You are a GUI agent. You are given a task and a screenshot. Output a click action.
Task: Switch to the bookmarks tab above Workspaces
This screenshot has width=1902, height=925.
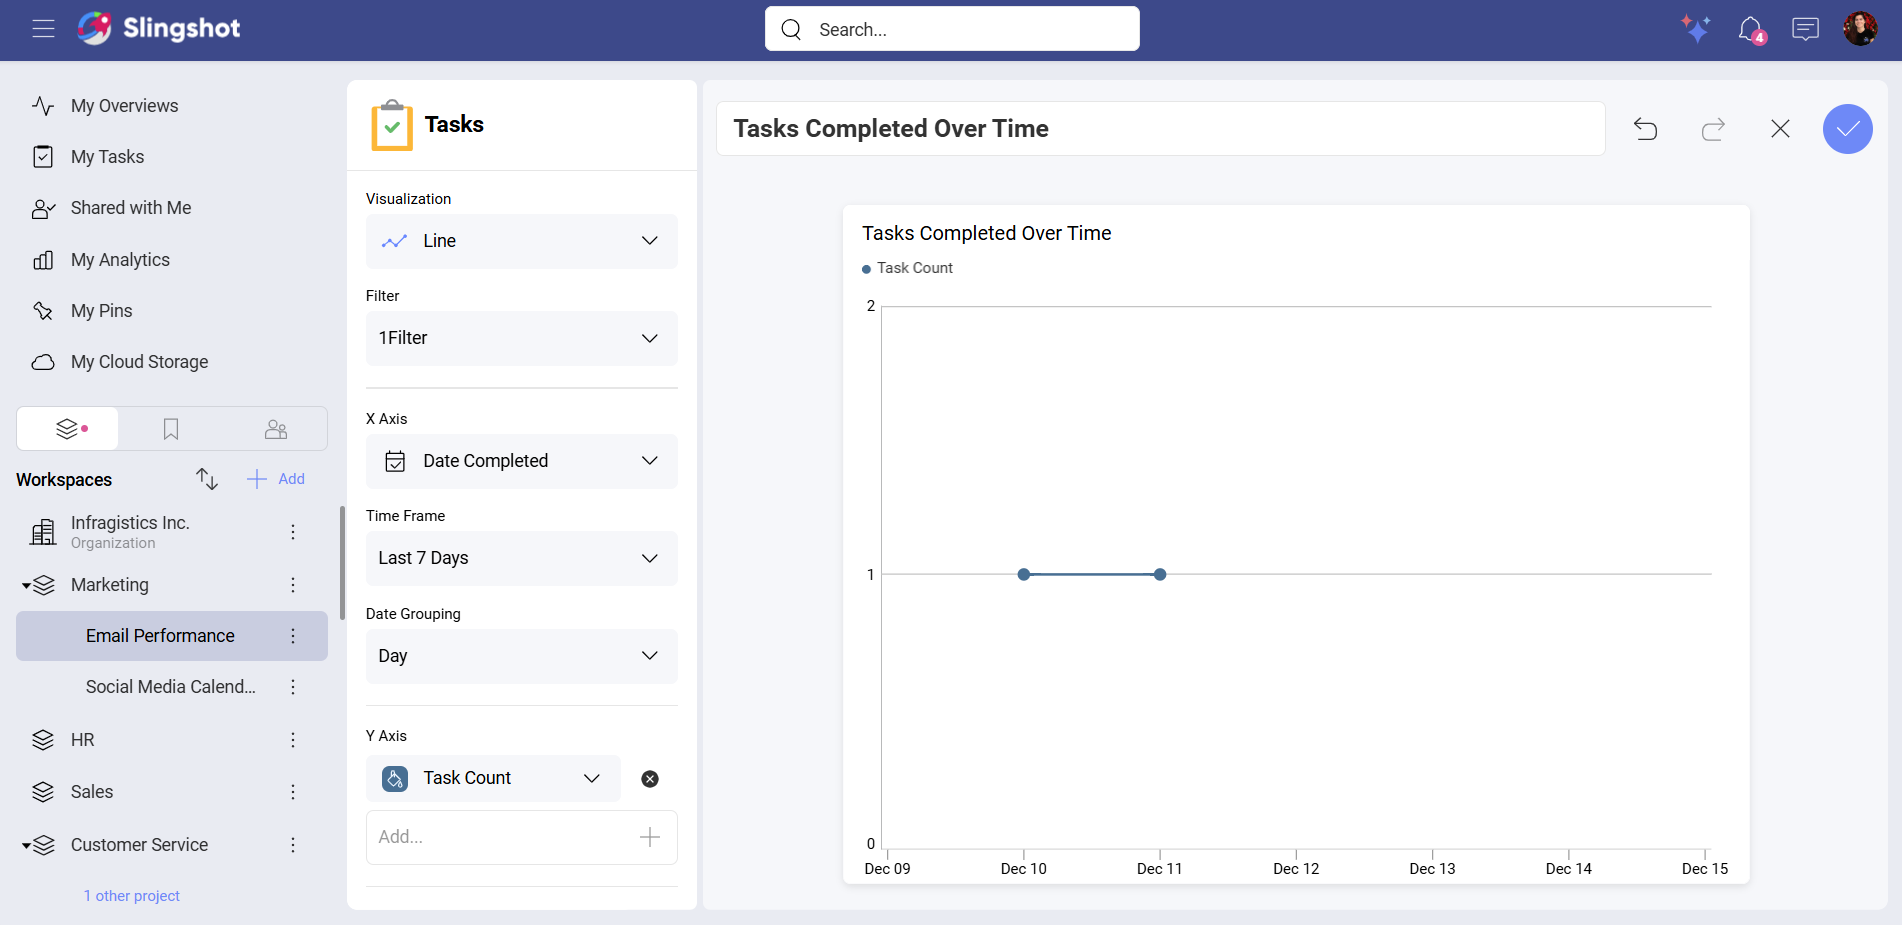point(170,428)
